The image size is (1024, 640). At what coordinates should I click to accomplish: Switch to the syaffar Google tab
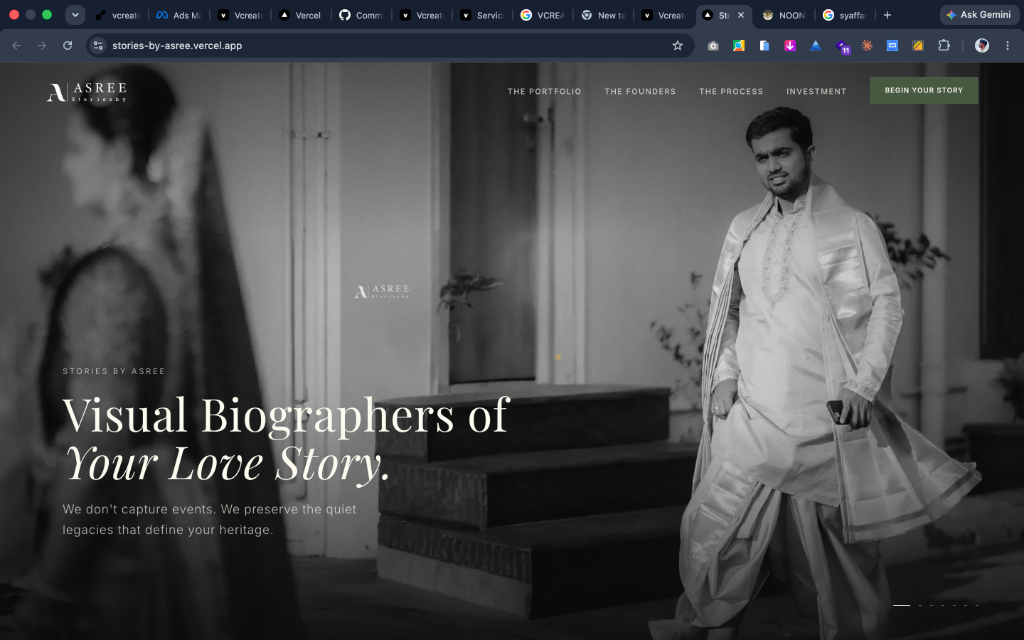click(x=844, y=15)
